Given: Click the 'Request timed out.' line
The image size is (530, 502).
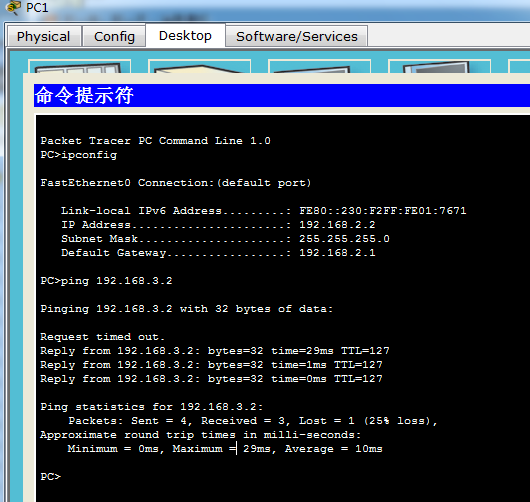Looking at the screenshot, I should coord(102,337).
